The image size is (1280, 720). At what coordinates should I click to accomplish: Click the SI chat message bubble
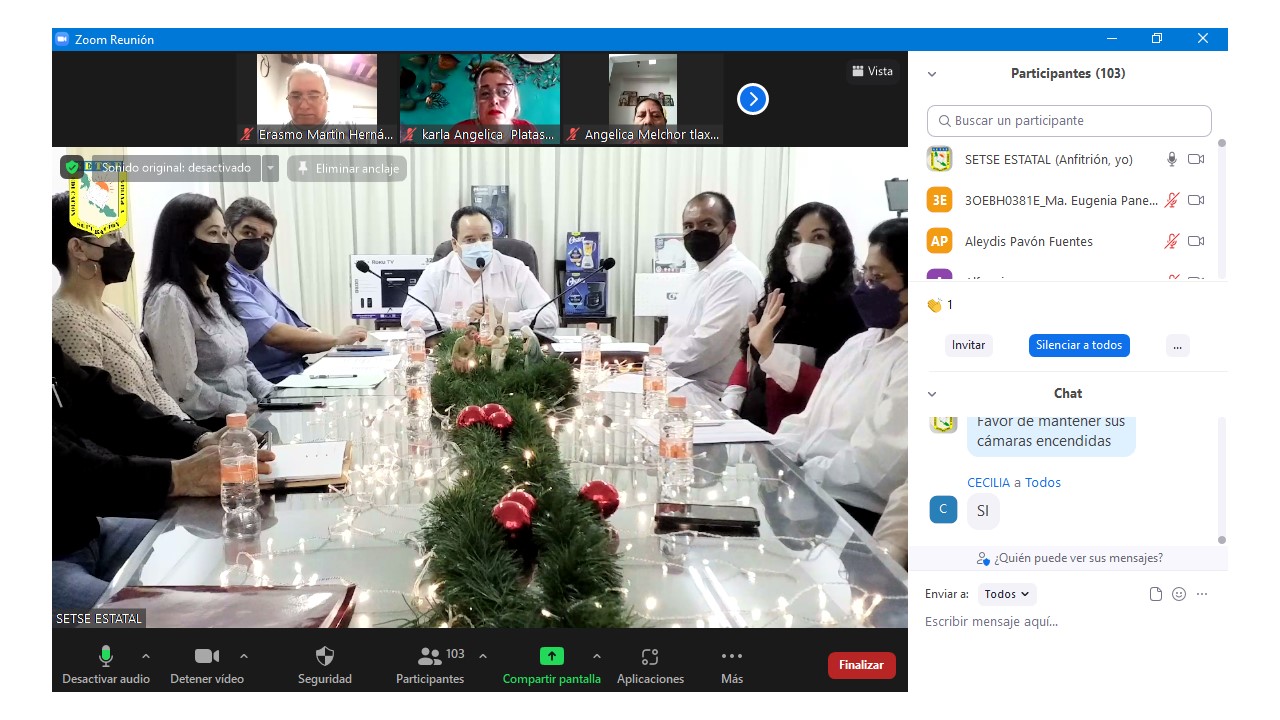tap(983, 511)
